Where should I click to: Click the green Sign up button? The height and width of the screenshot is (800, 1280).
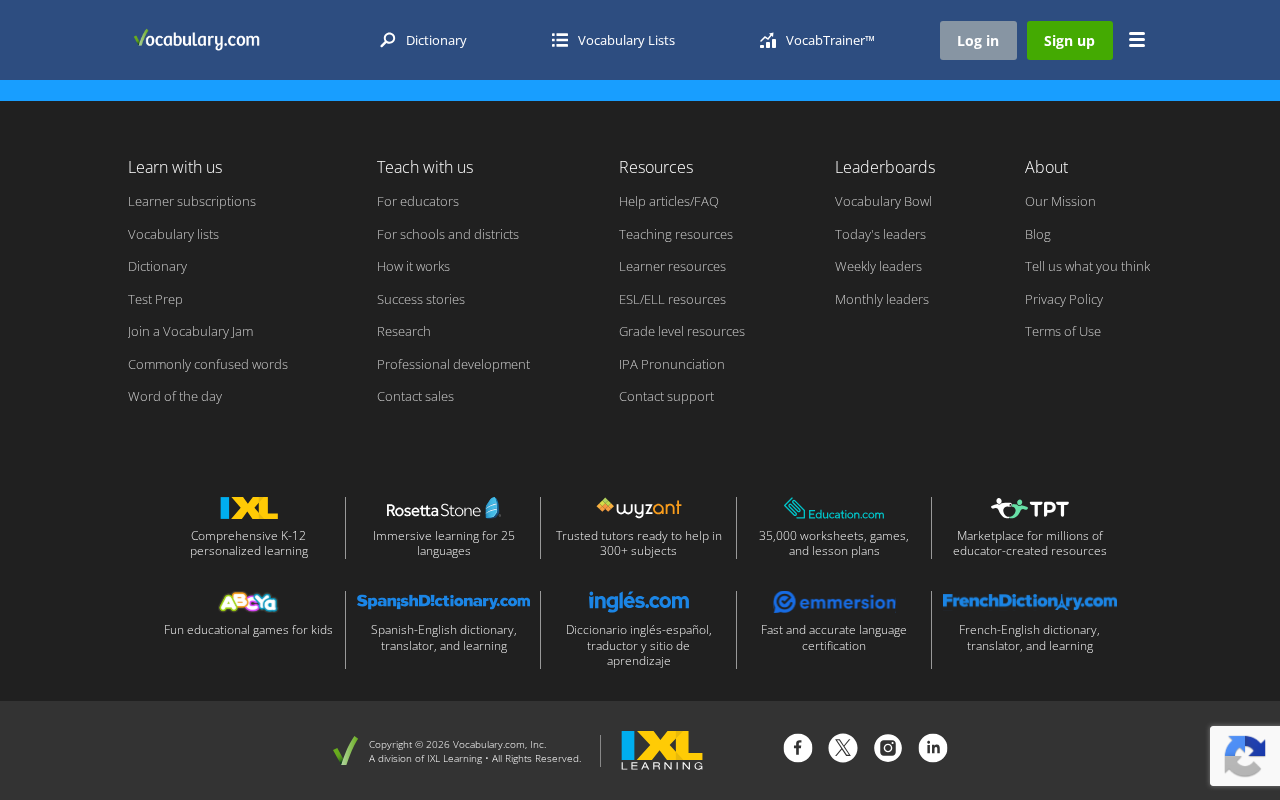(1069, 40)
